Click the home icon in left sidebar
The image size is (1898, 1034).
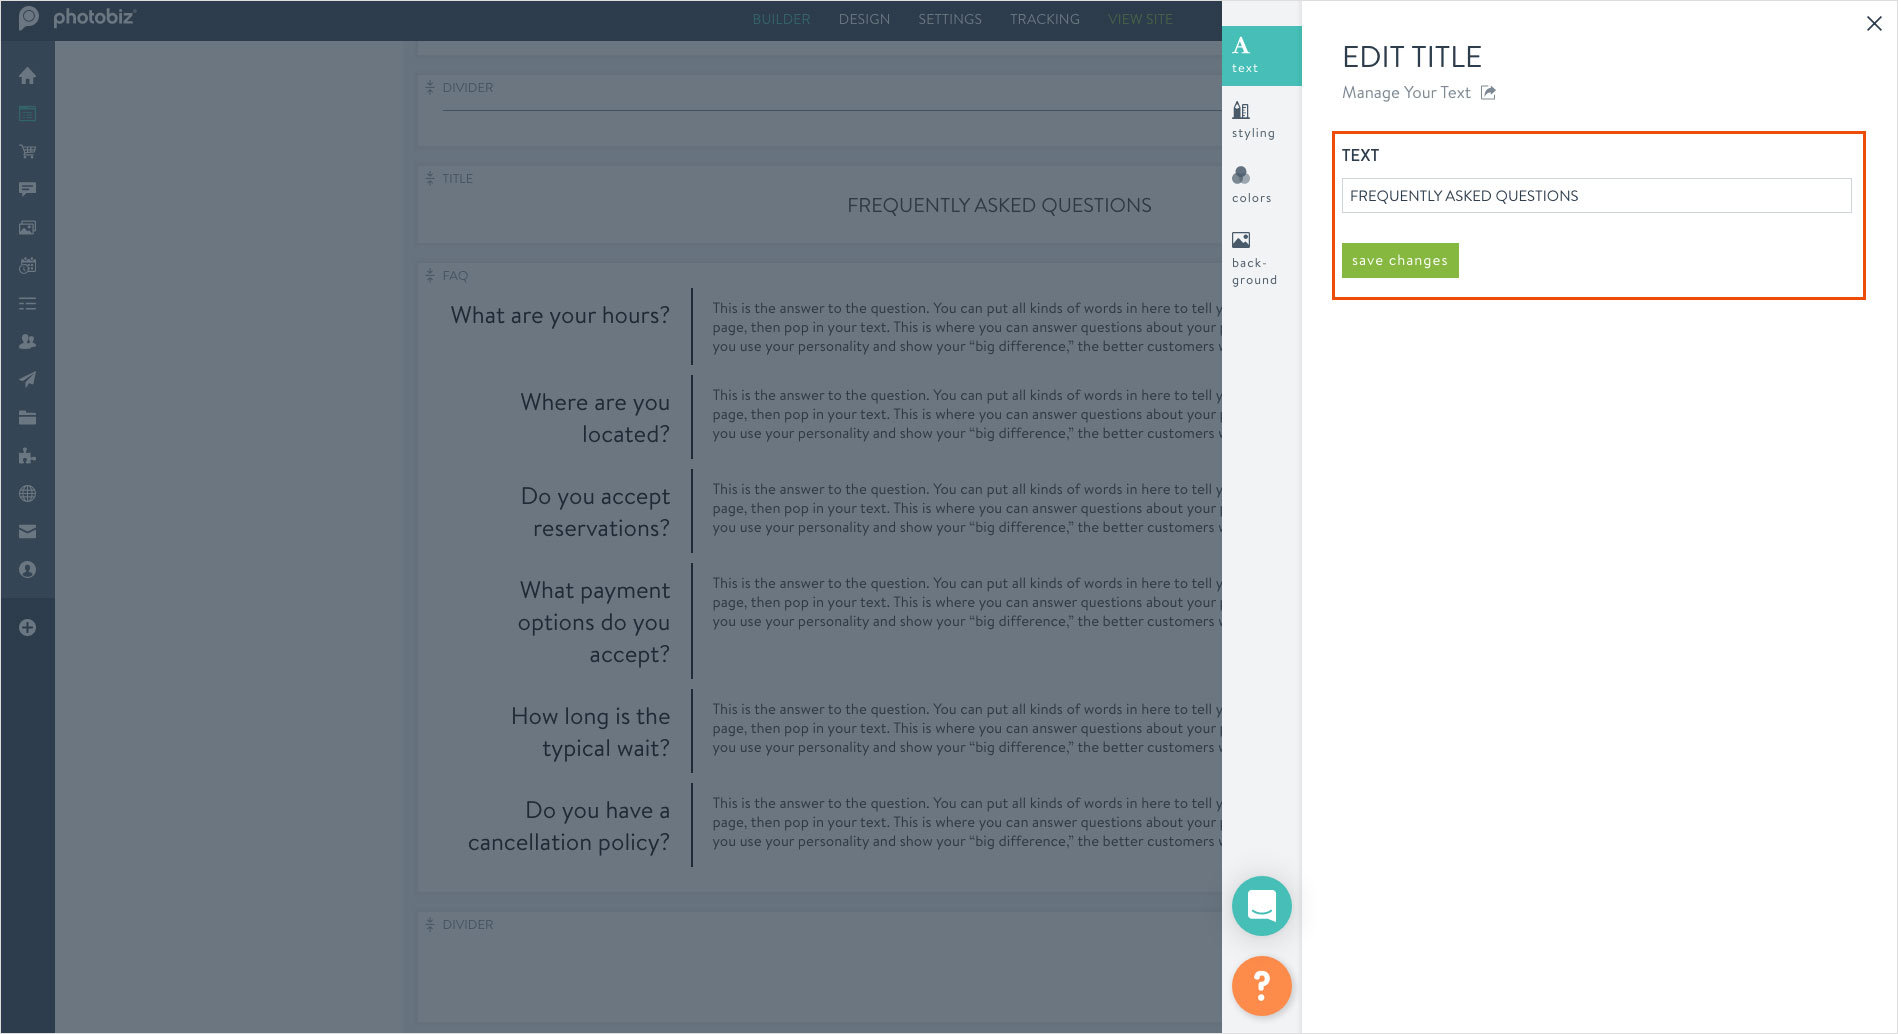[27, 76]
